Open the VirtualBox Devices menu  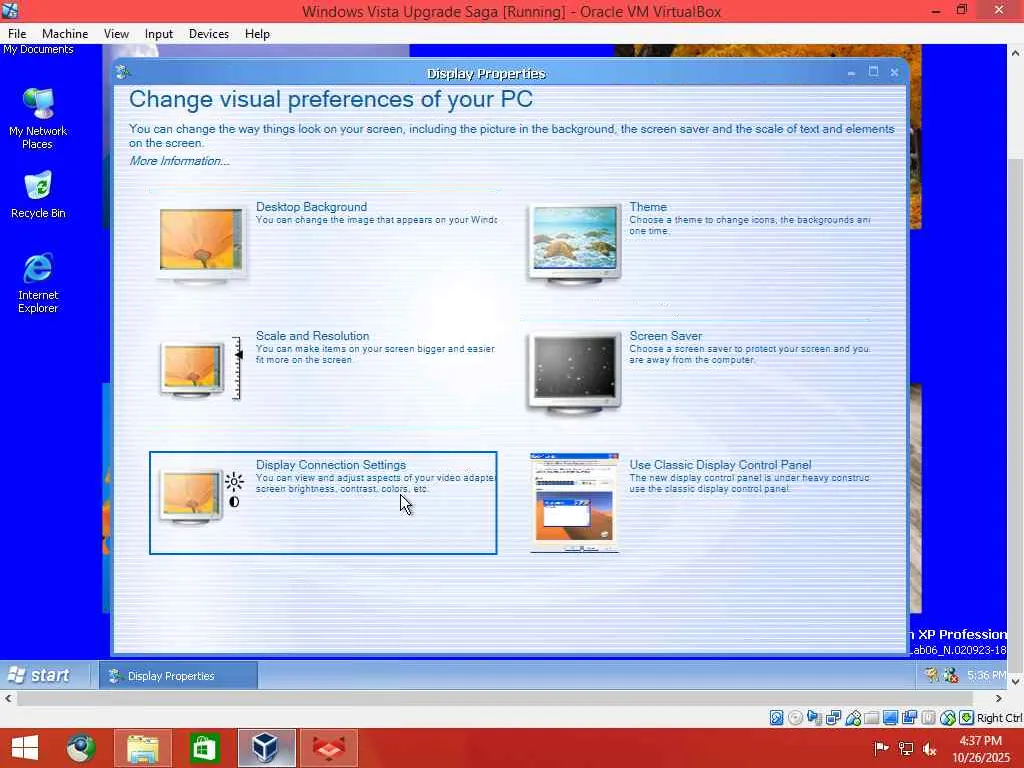[x=208, y=34]
